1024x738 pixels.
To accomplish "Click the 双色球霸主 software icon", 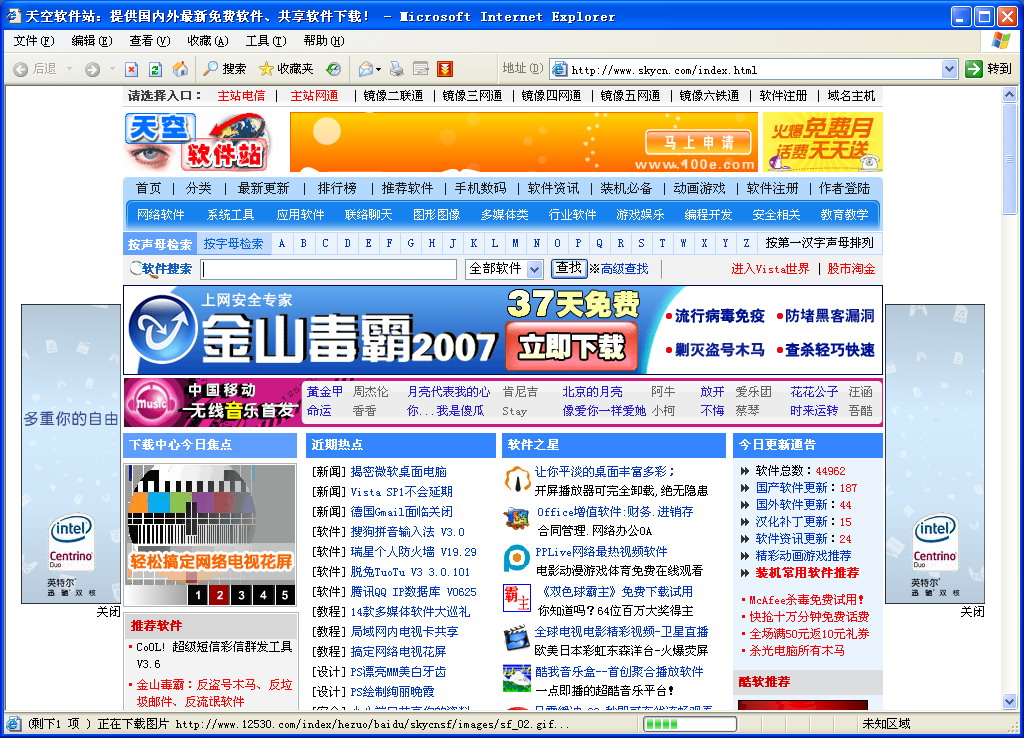I will (517, 599).
